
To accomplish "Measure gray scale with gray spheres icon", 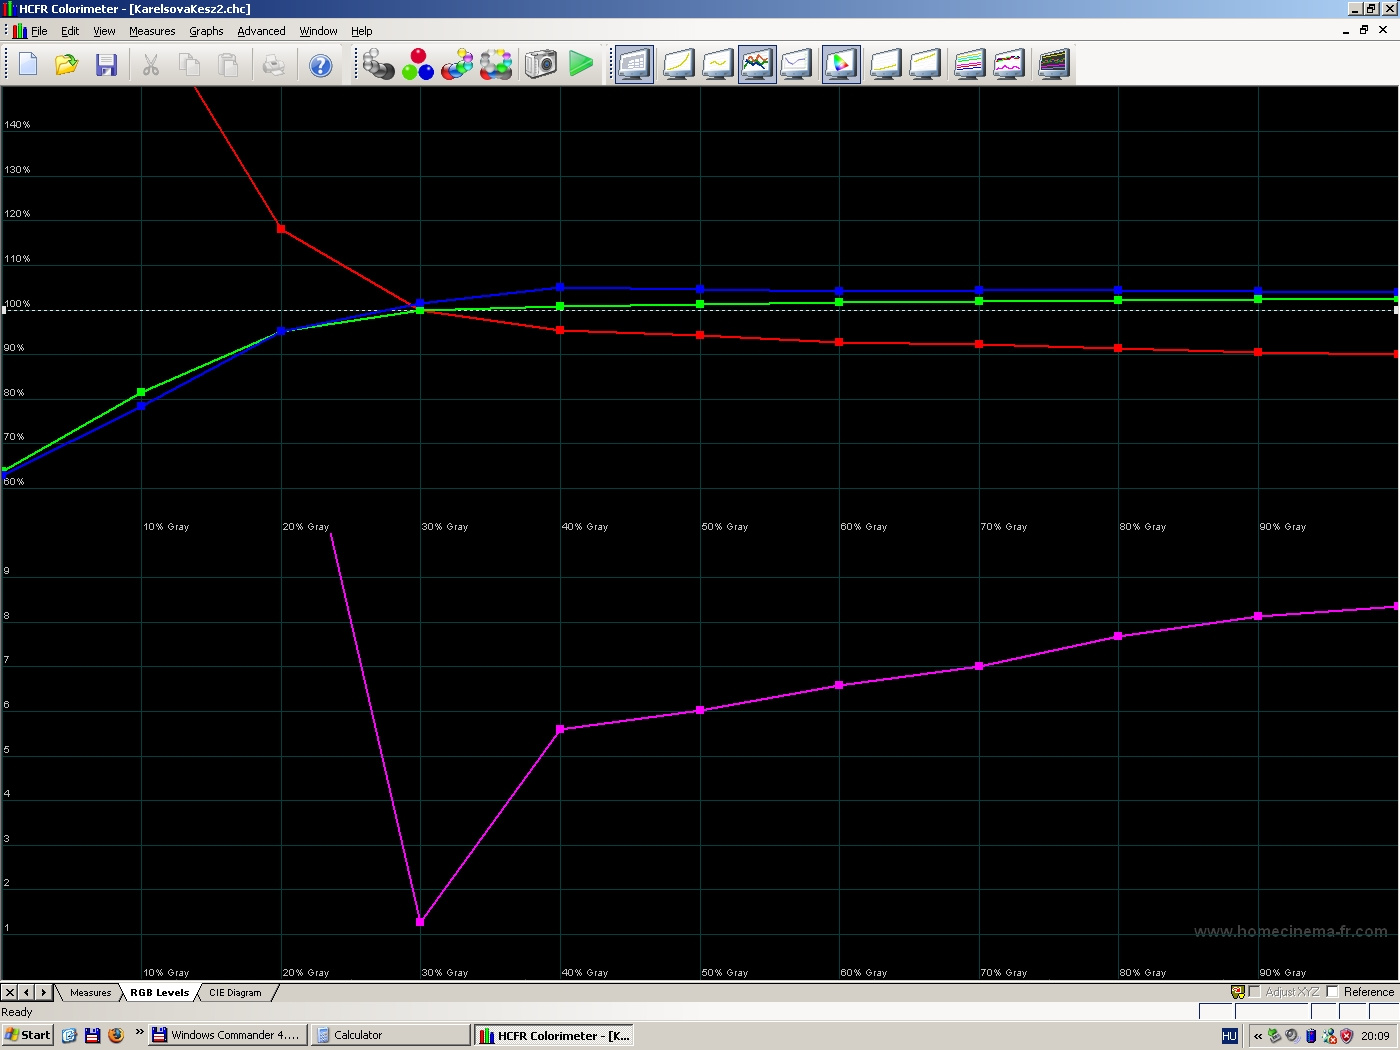I will tap(378, 65).
